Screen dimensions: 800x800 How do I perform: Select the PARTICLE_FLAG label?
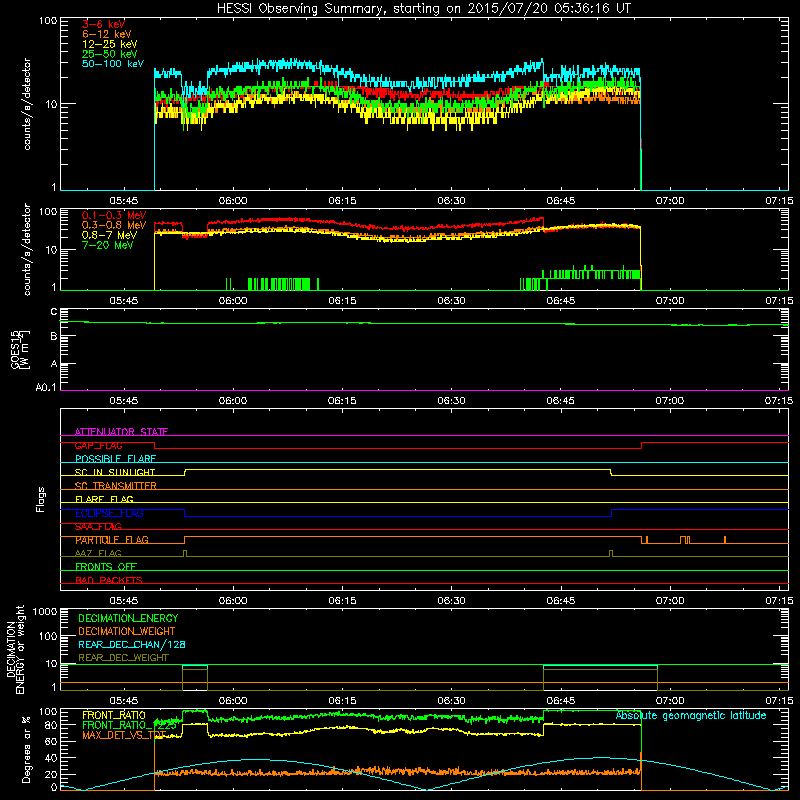112,539
